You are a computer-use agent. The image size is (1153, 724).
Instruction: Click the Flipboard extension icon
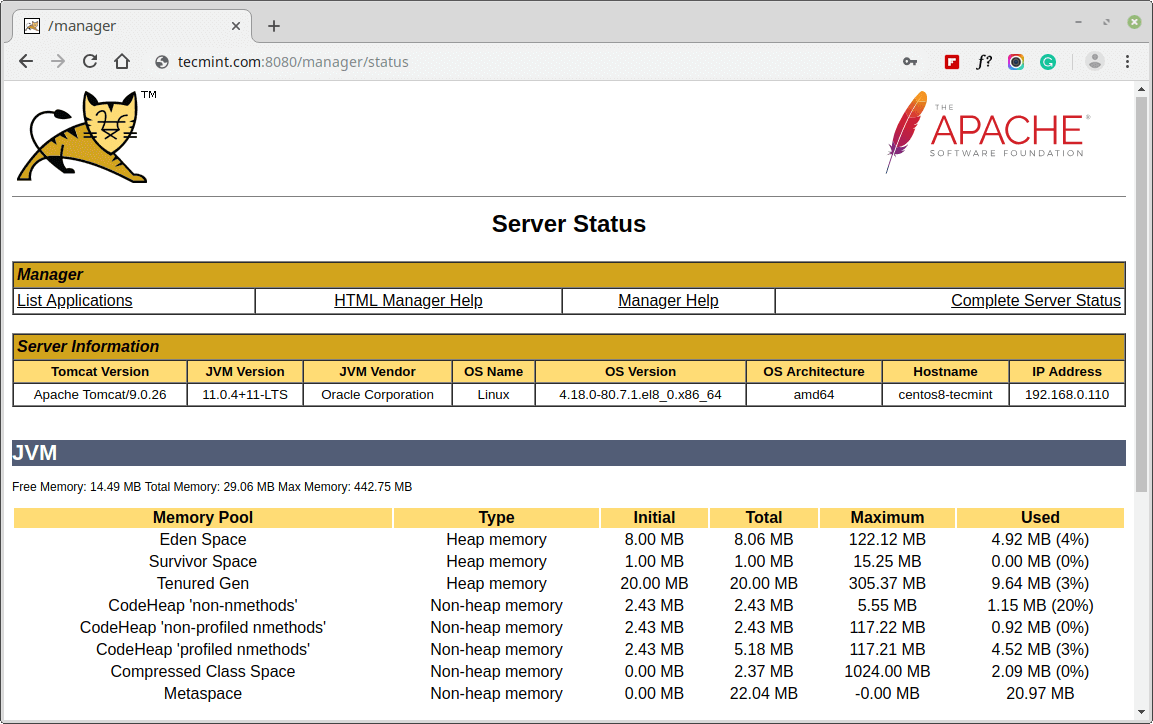pos(952,62)
